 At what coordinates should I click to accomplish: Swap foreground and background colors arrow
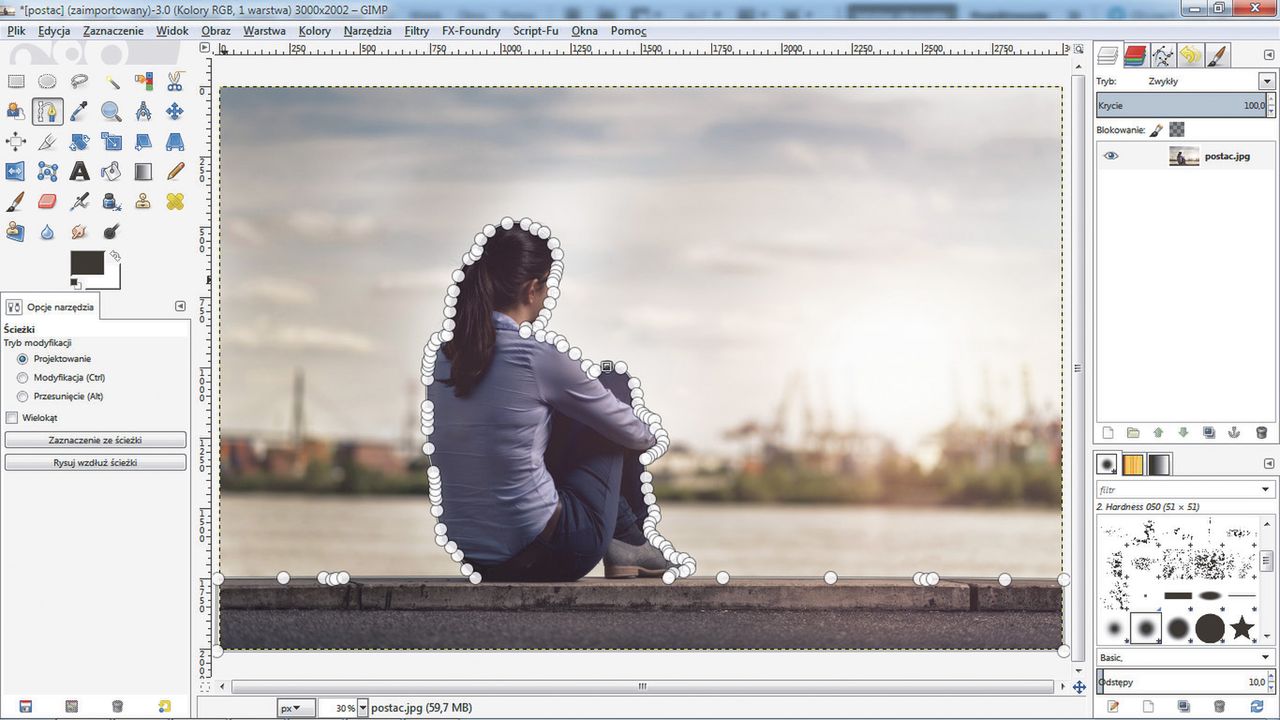[115, 256]
